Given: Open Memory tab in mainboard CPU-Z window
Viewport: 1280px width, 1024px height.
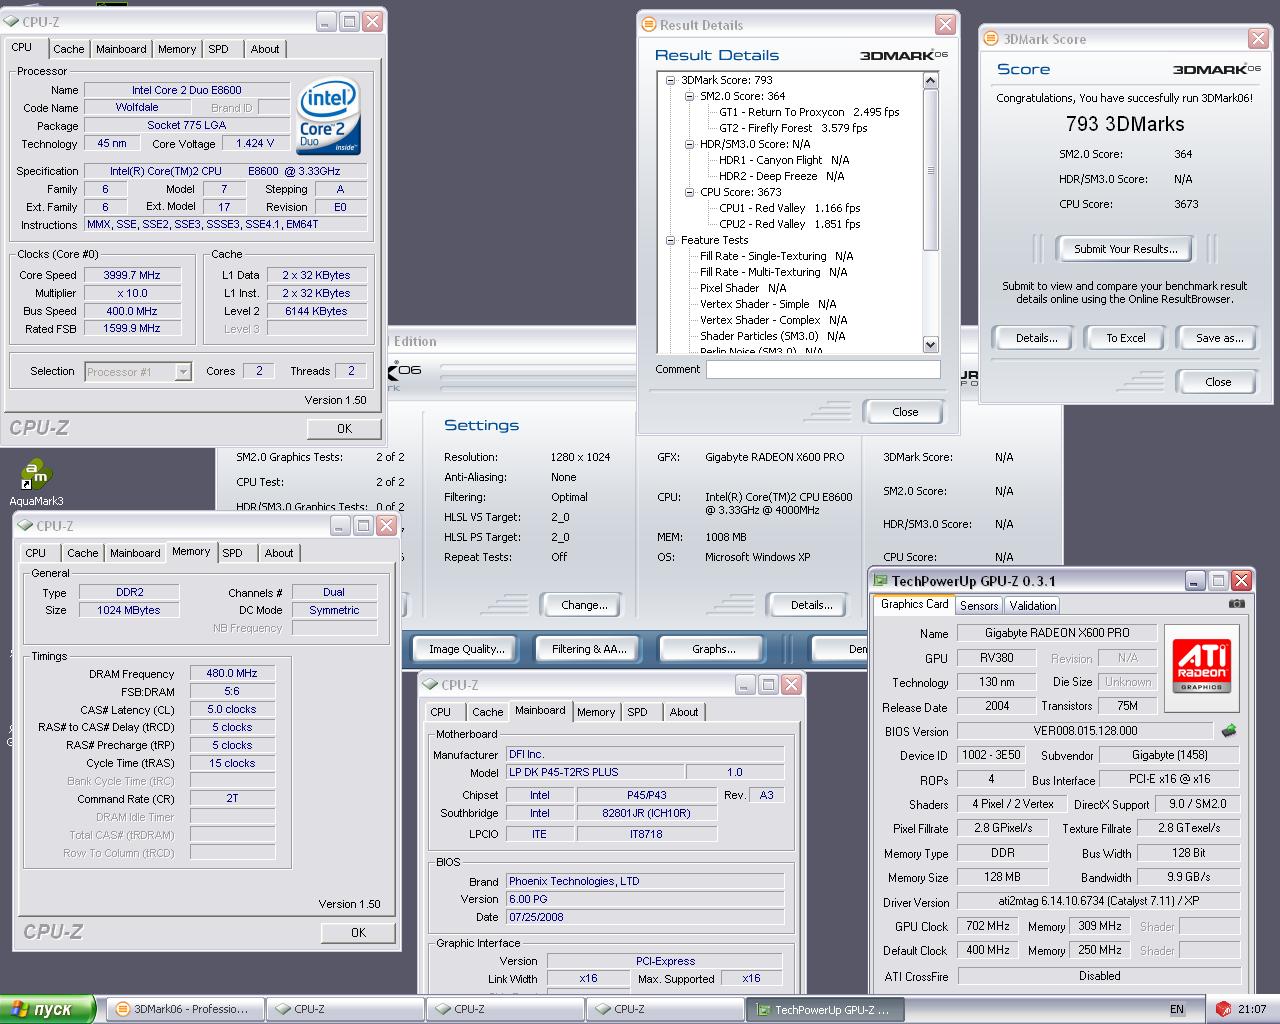Looking at the screenshot, I should (x=596, y=712).
